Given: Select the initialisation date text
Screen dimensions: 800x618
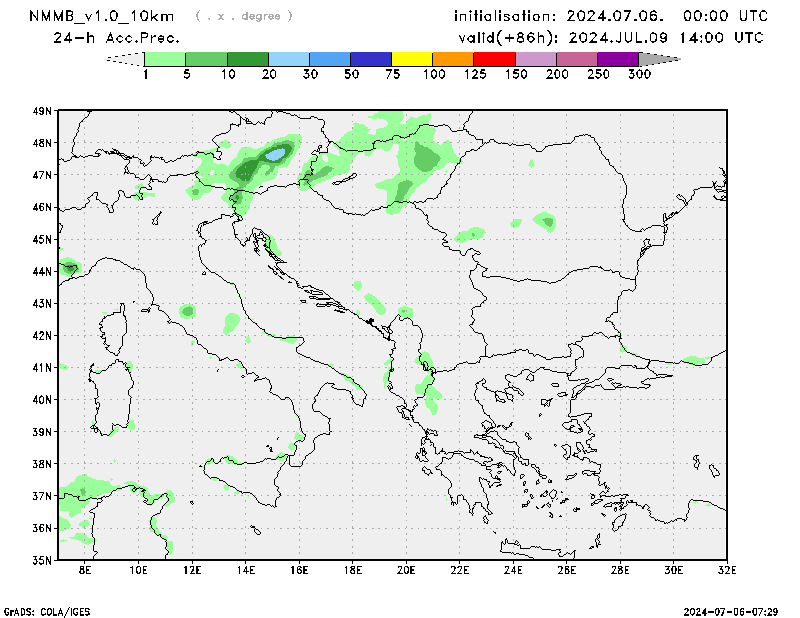Looking at the screenshot, I should [x=611, y=16].
